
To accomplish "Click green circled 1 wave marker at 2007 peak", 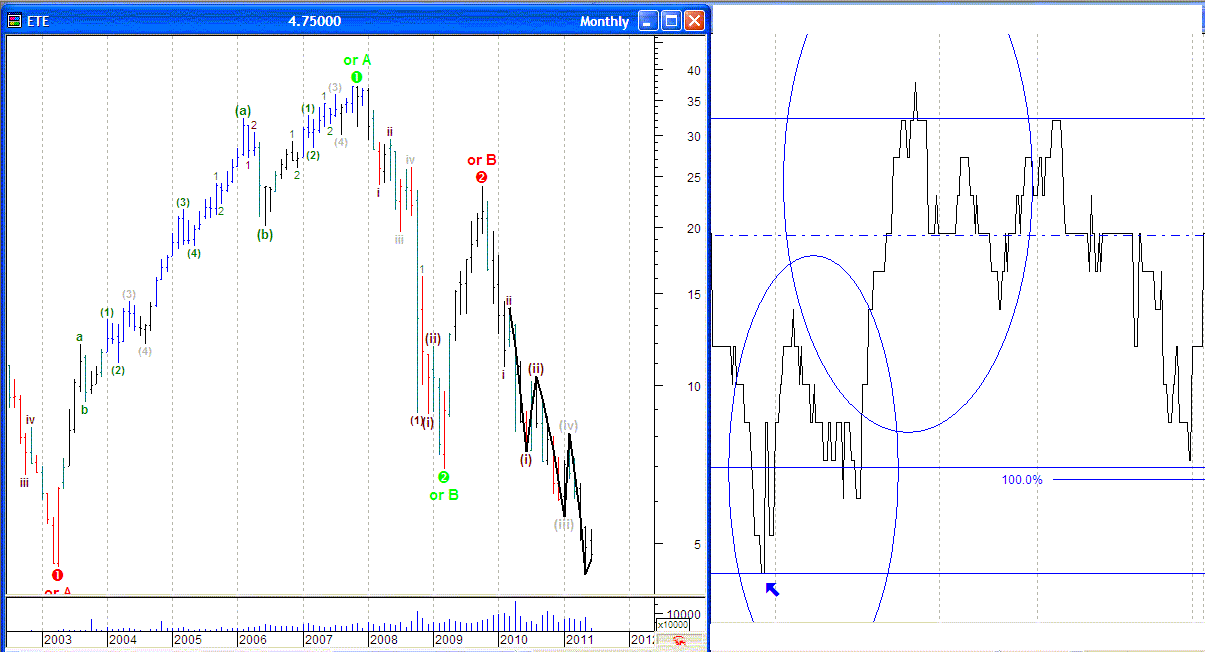I will (356, 77).
